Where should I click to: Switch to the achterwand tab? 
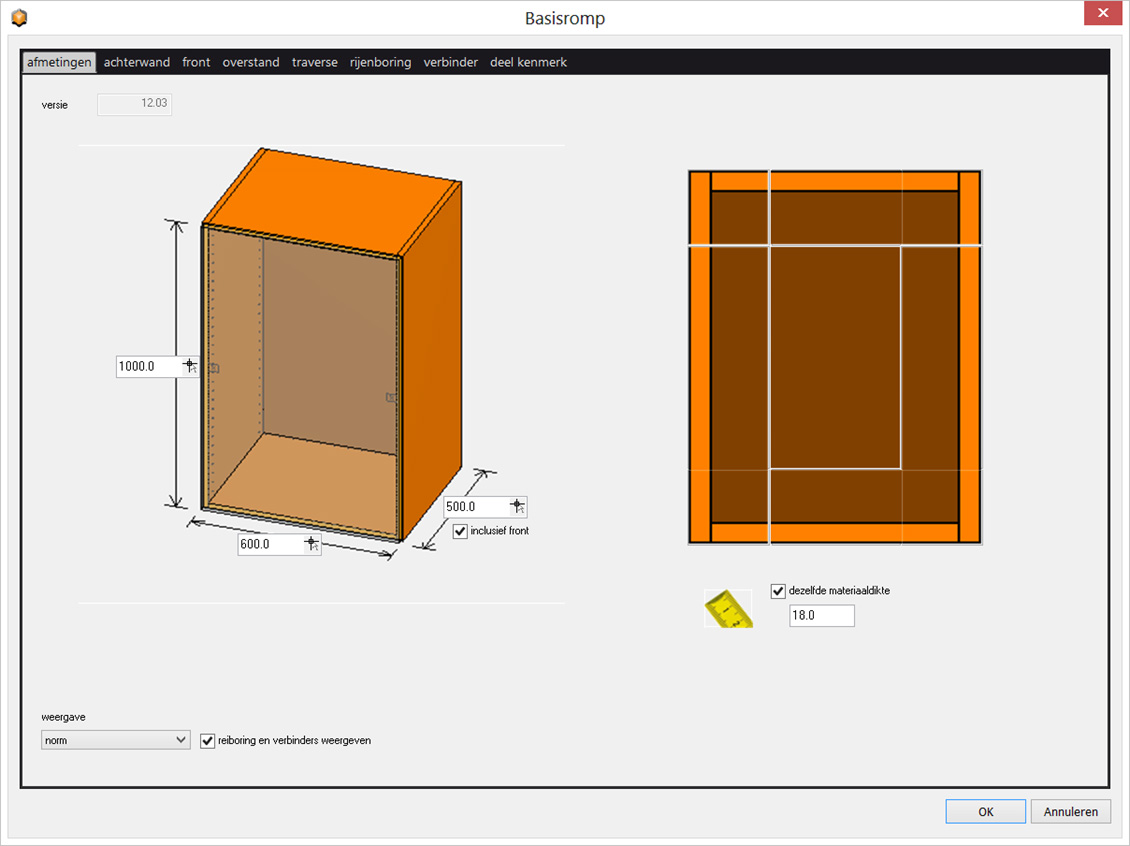click(x=136, y=61)
